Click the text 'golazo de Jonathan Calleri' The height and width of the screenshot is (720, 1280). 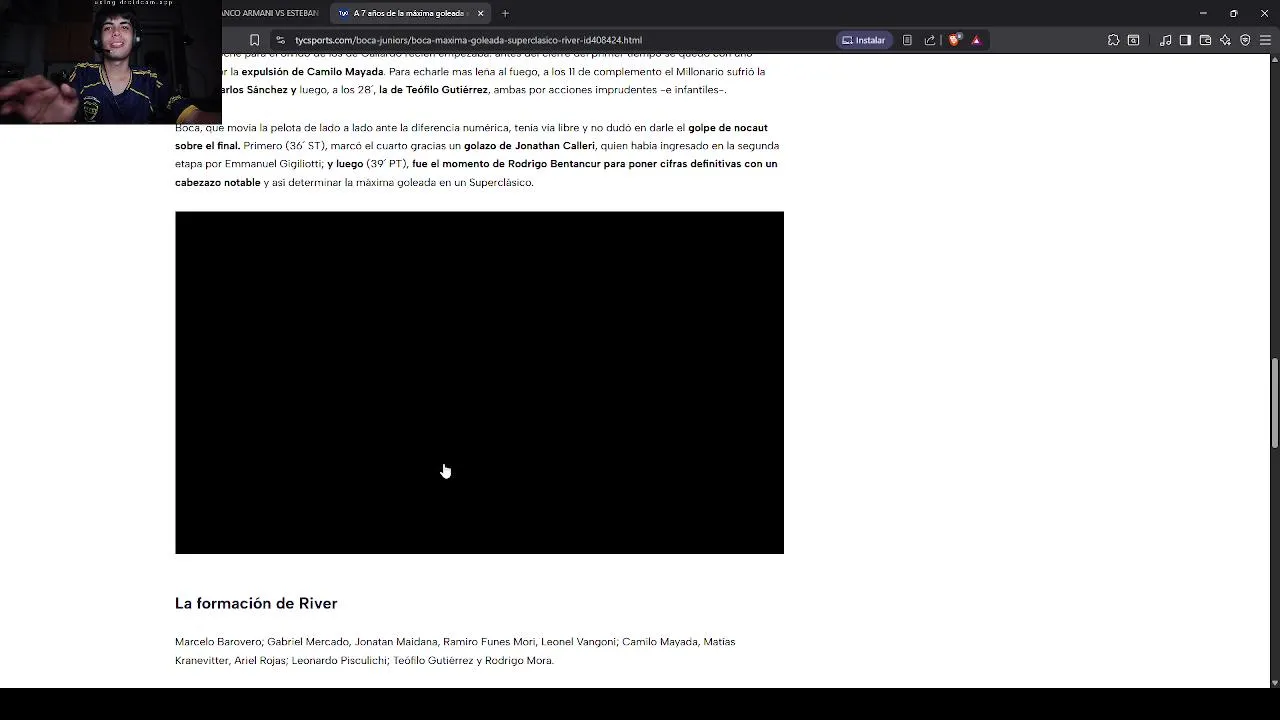tap(529, 146)
